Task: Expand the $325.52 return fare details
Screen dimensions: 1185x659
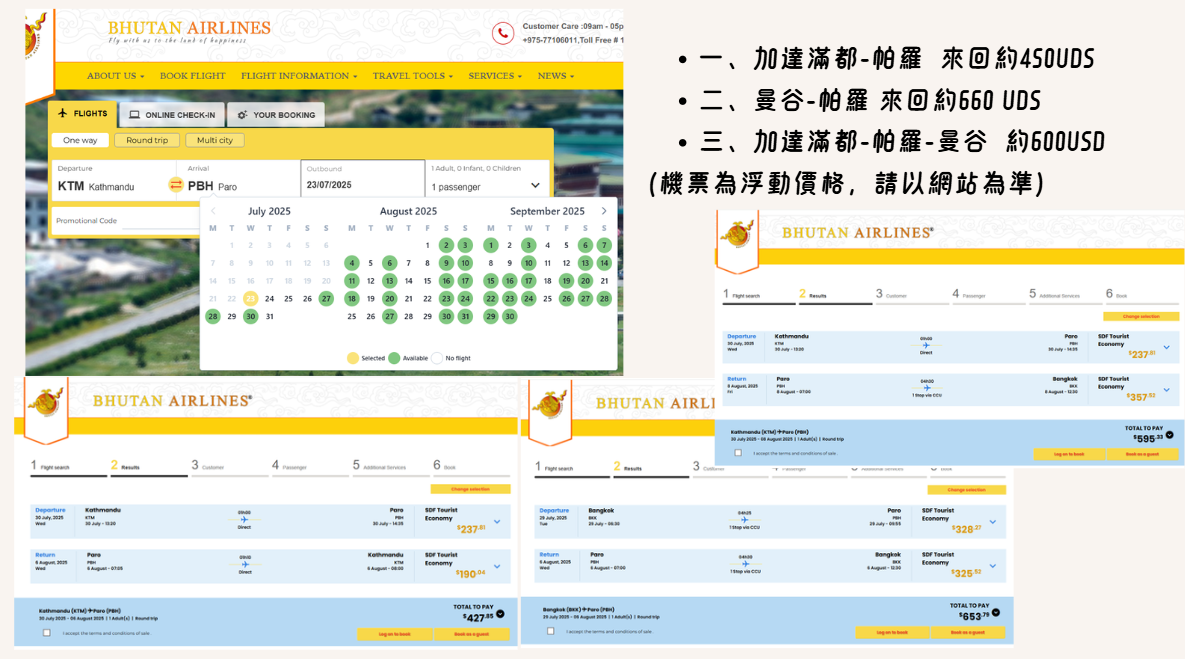Action: [993, 565]
